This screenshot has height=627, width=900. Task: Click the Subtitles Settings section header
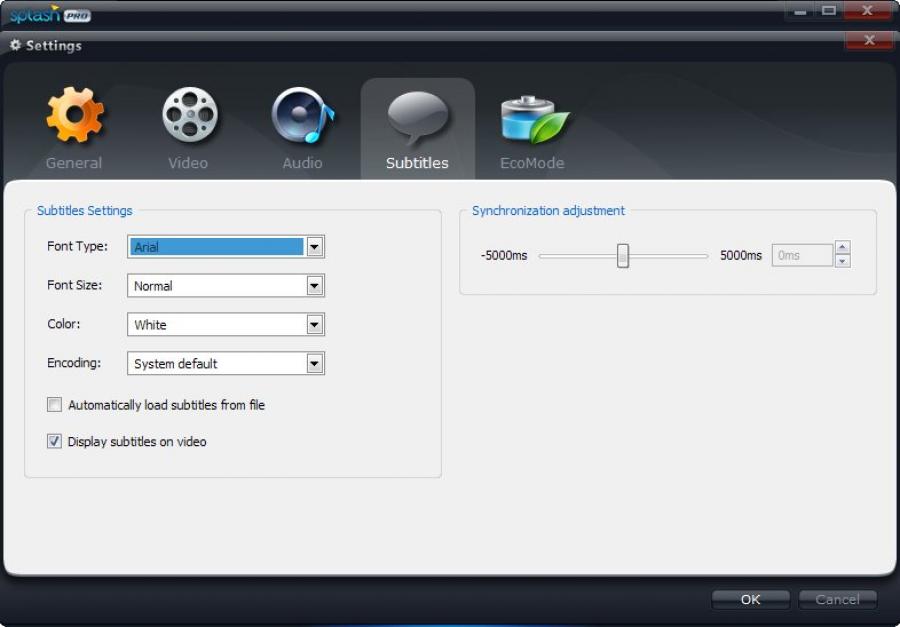pyautogui.click(x=85, y=211)
